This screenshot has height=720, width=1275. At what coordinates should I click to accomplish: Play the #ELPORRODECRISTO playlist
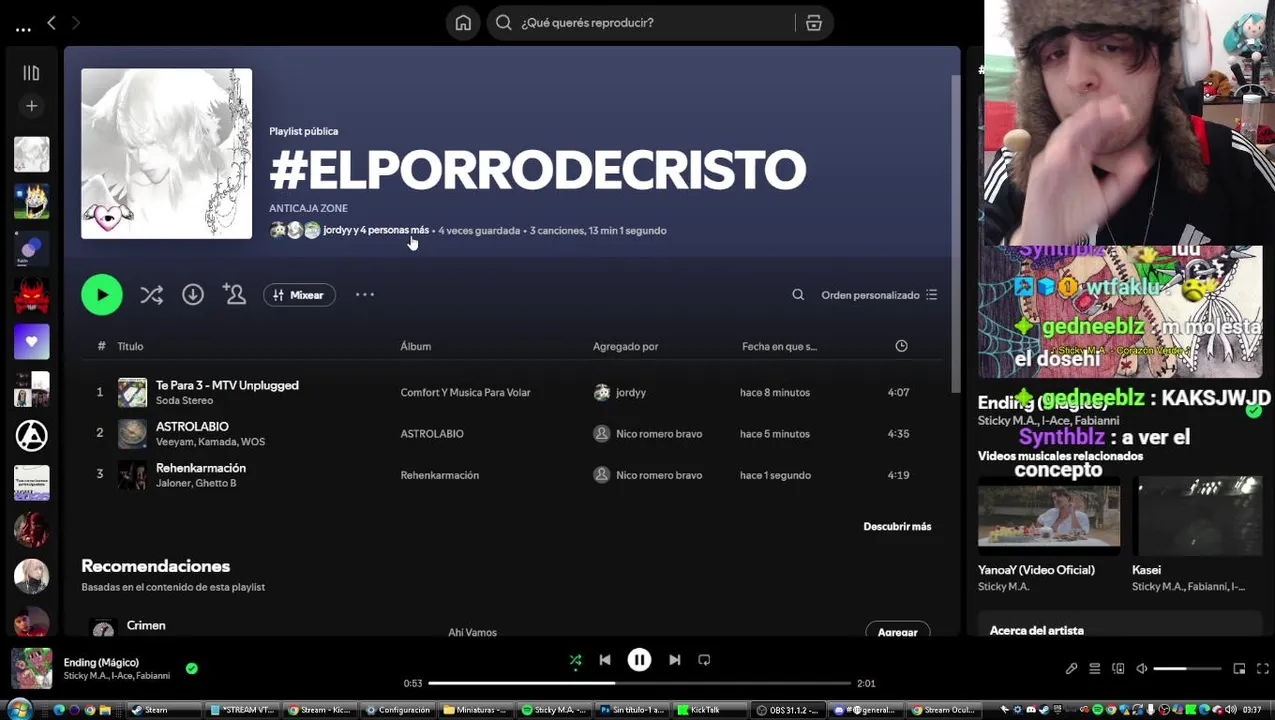tap(102, 295)
